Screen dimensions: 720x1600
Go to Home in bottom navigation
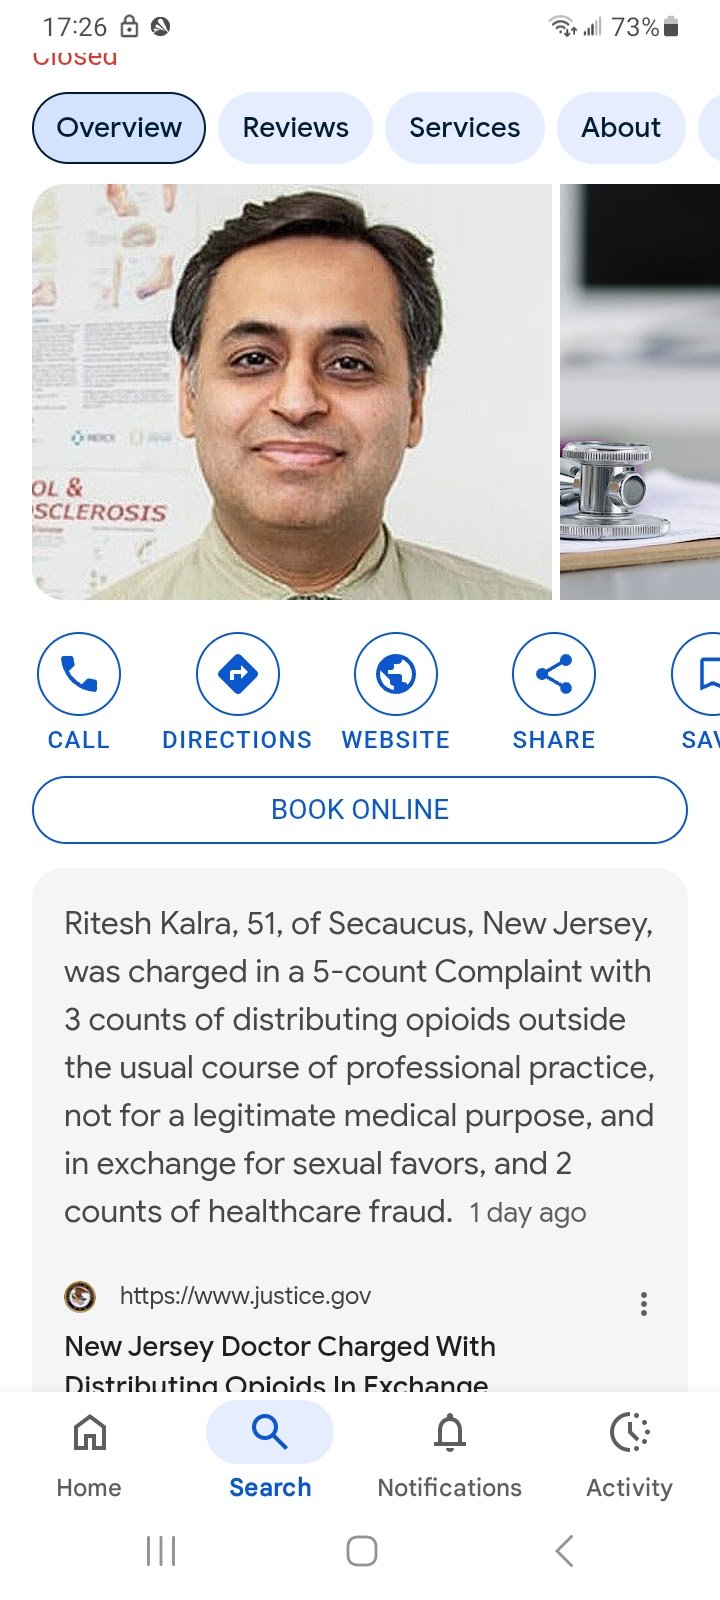click(89, 1456)
